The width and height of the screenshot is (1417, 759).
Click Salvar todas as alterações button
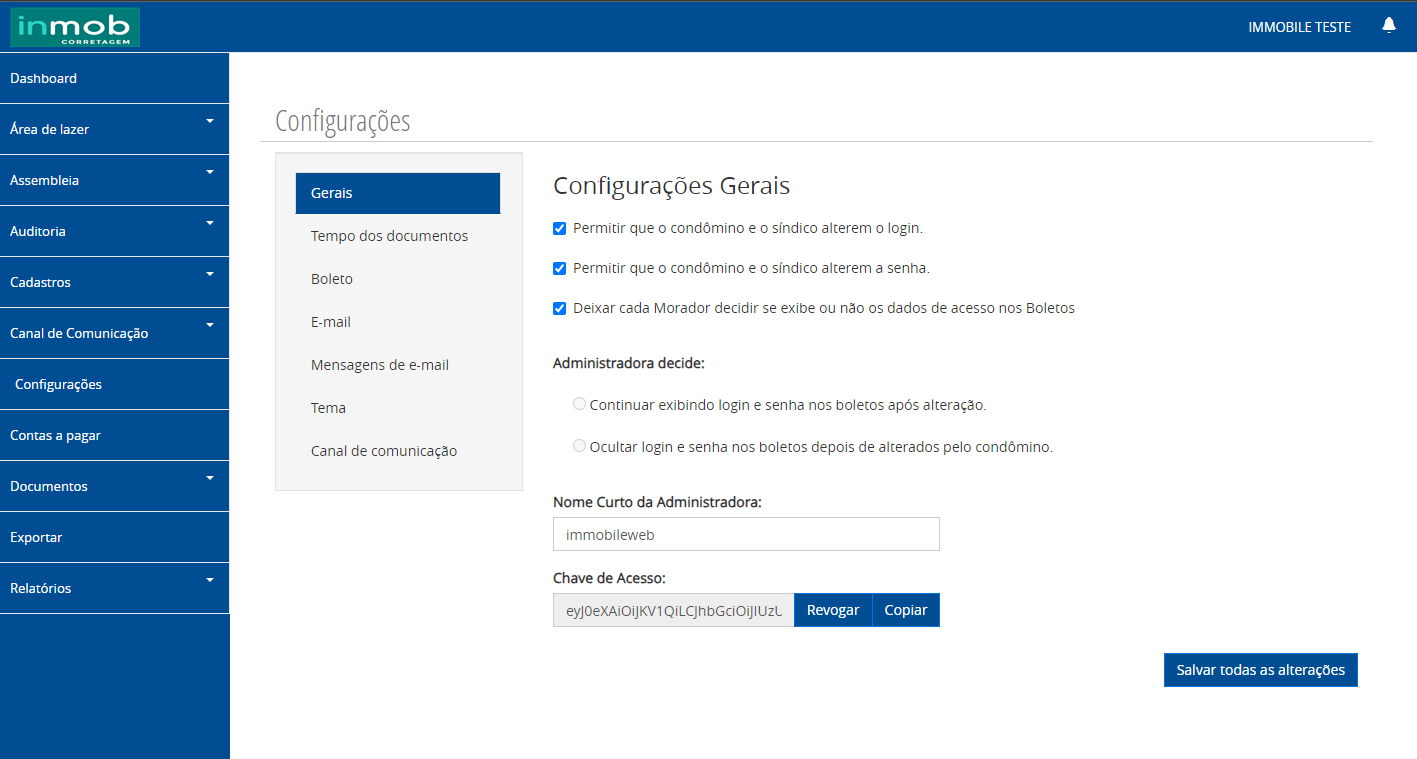(x=1261, y=670)
